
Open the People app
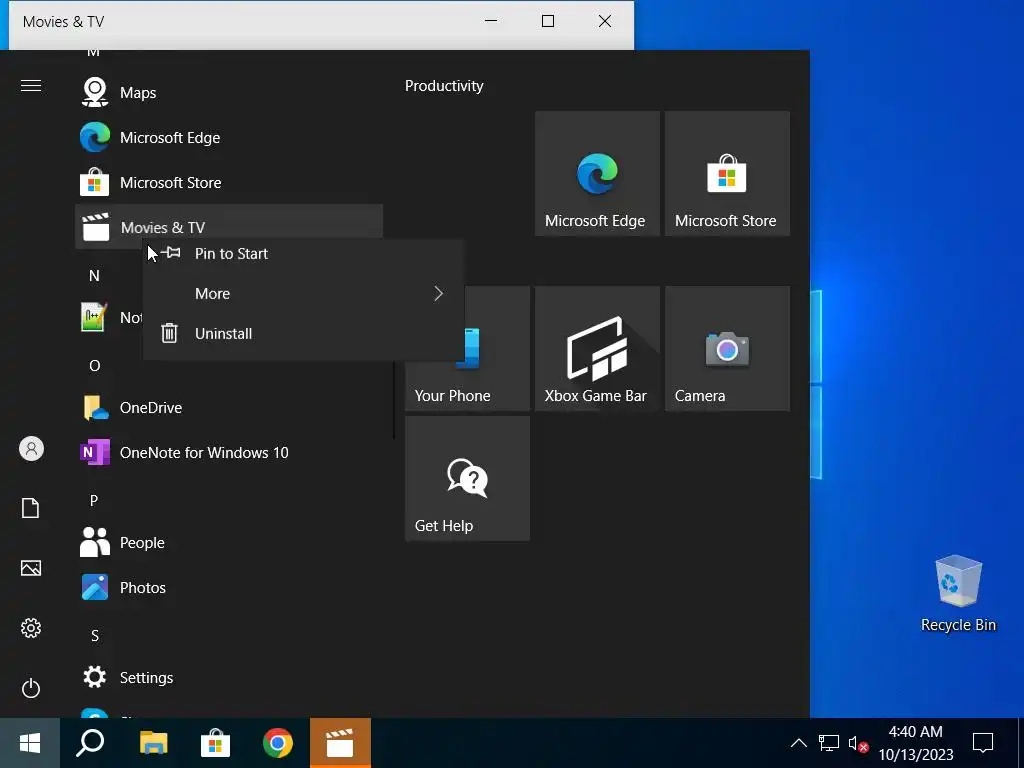pyautogui.click(x=229, y=543)
